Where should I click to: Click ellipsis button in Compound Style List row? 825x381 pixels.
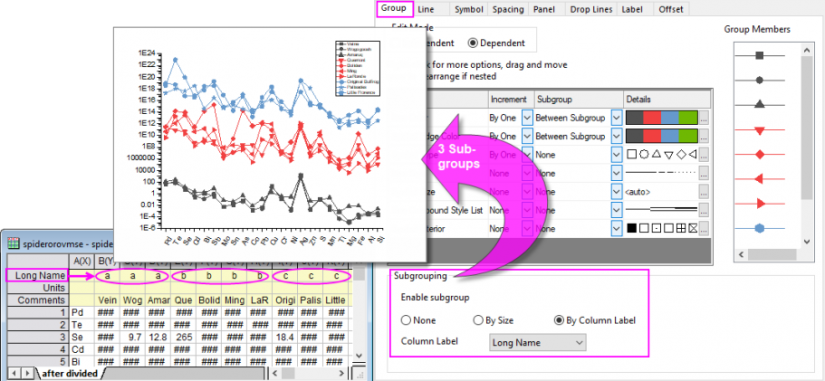(704, 209)
